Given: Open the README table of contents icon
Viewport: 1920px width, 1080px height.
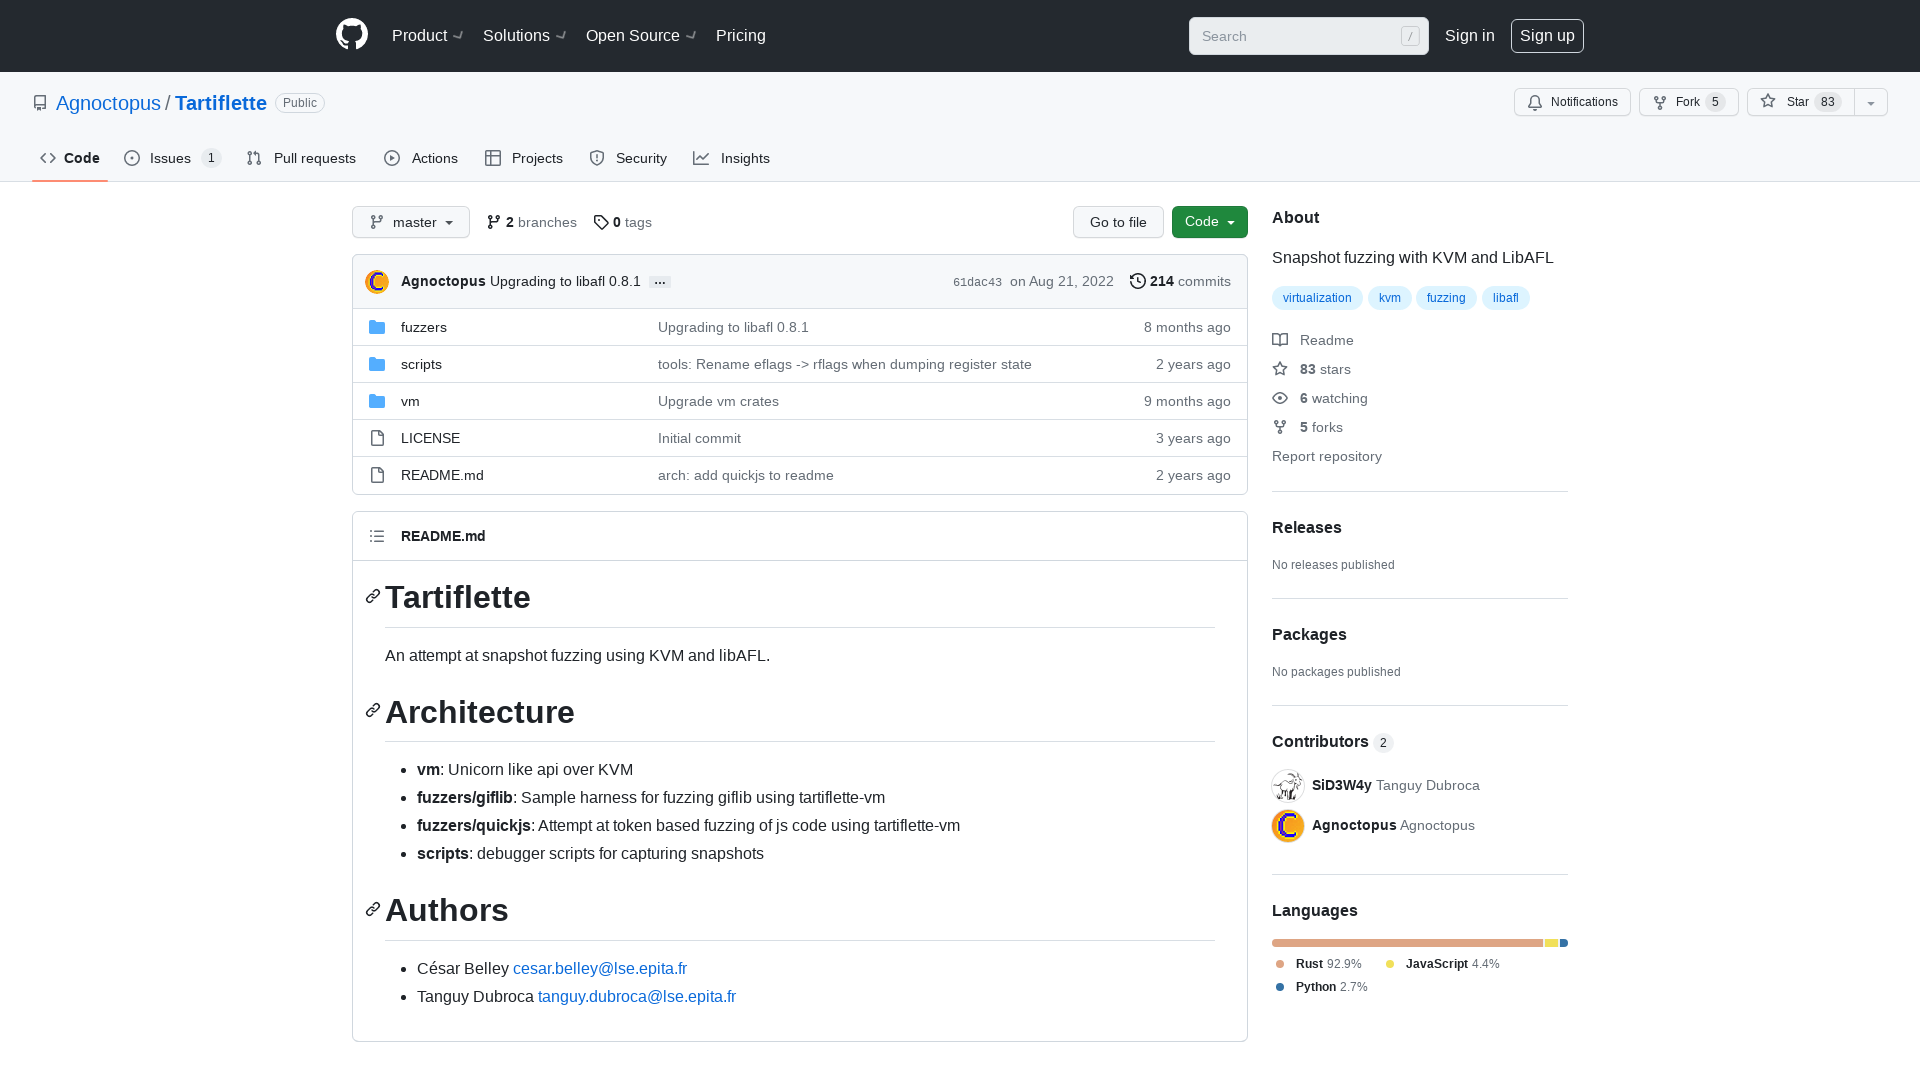Looking at the screenshot, I should coord(377,536).
